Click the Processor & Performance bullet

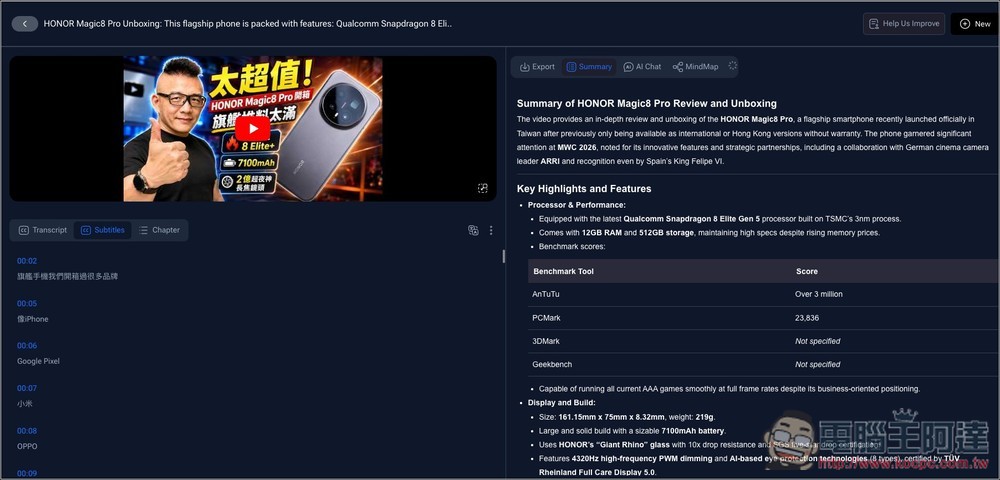click(577, 205)
